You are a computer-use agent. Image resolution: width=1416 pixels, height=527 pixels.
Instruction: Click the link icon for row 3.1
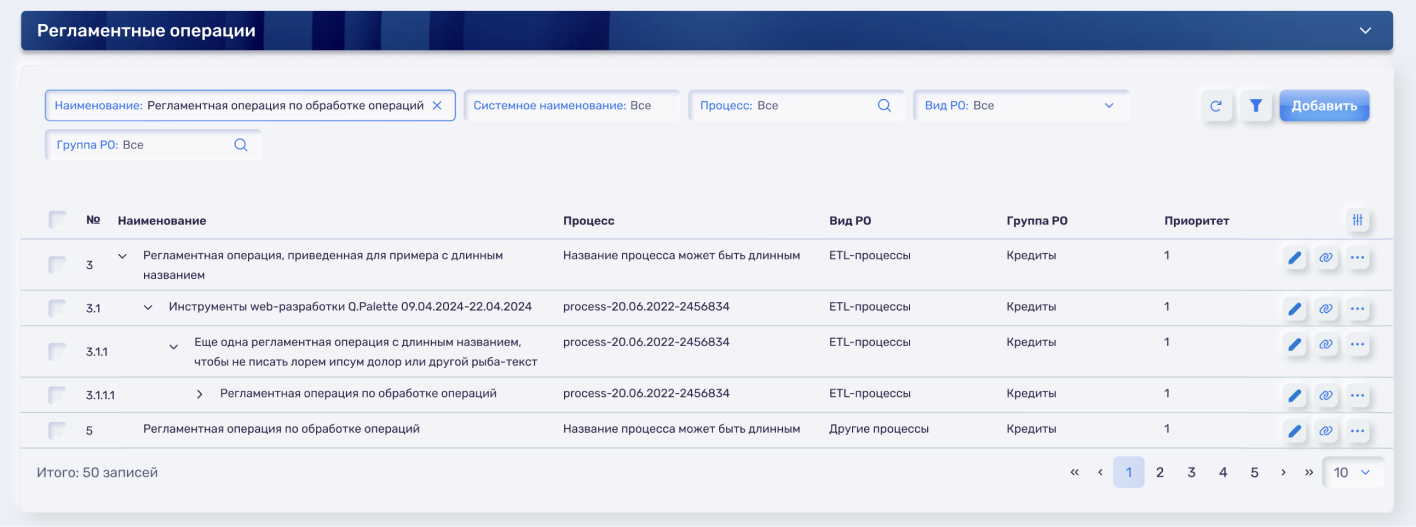pos(1326,309)
